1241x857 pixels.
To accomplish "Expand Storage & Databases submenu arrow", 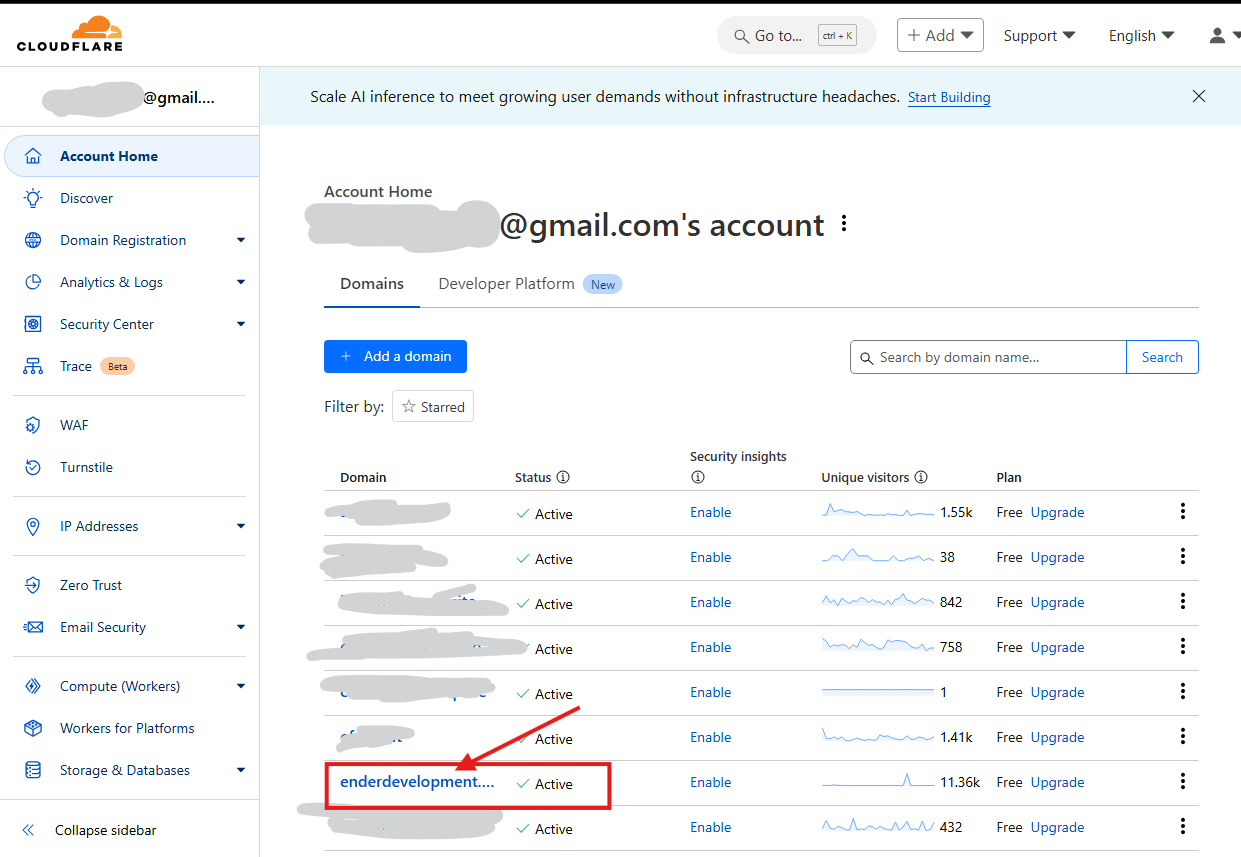I will point(241,770).
